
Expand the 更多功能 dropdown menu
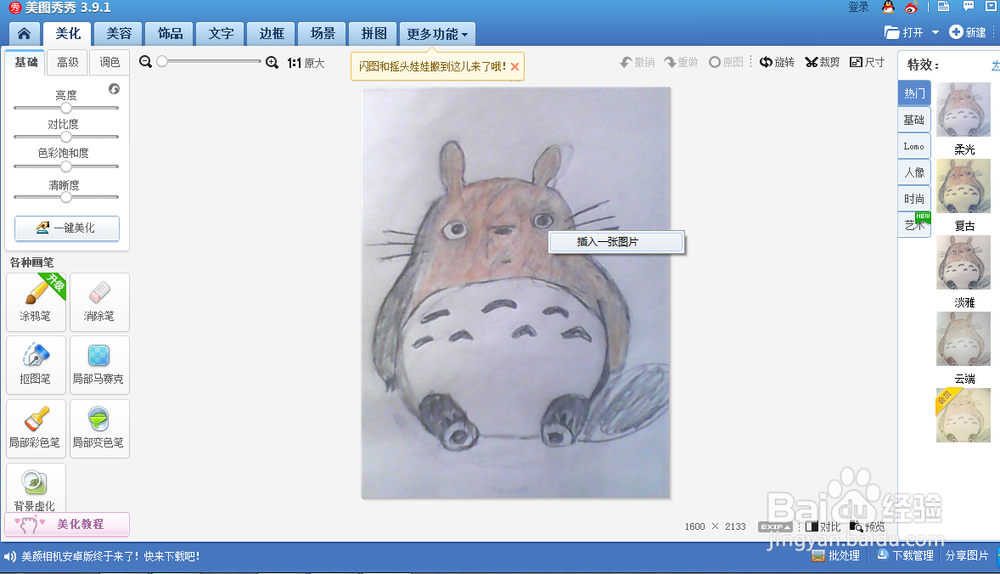(x=438, y=34)
